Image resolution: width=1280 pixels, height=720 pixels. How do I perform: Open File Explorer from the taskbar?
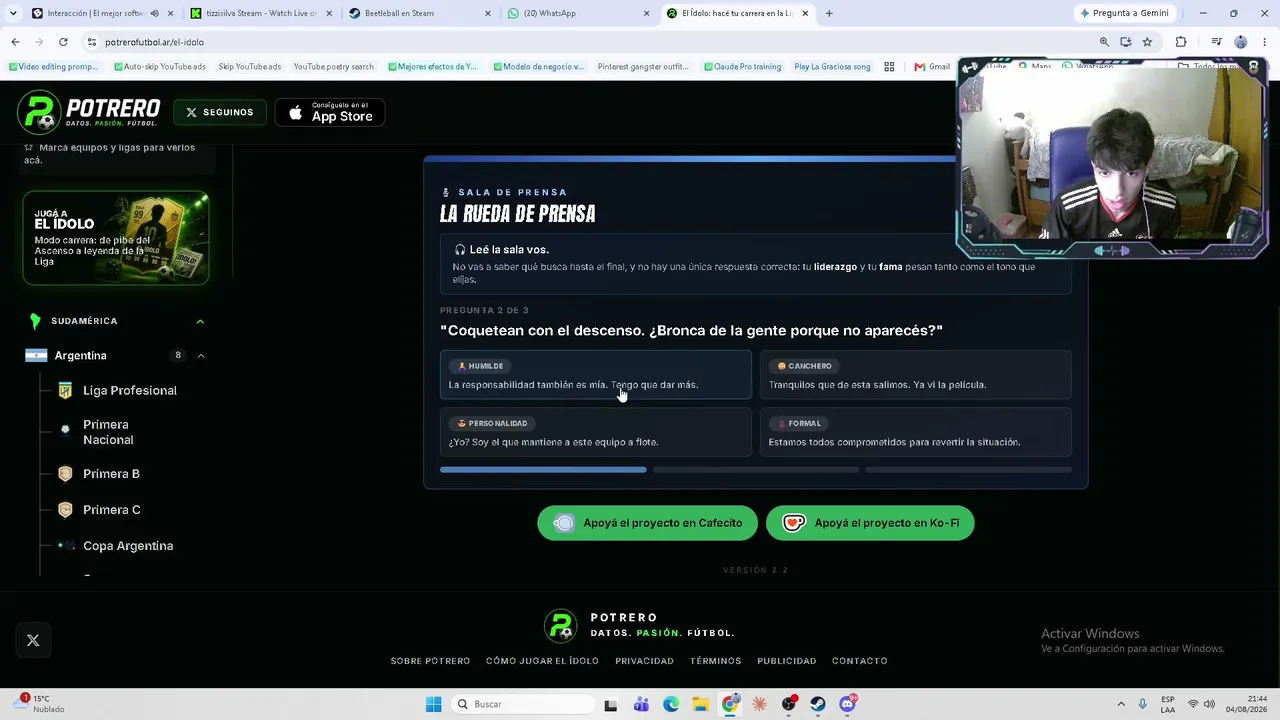(x=700, y=704)
